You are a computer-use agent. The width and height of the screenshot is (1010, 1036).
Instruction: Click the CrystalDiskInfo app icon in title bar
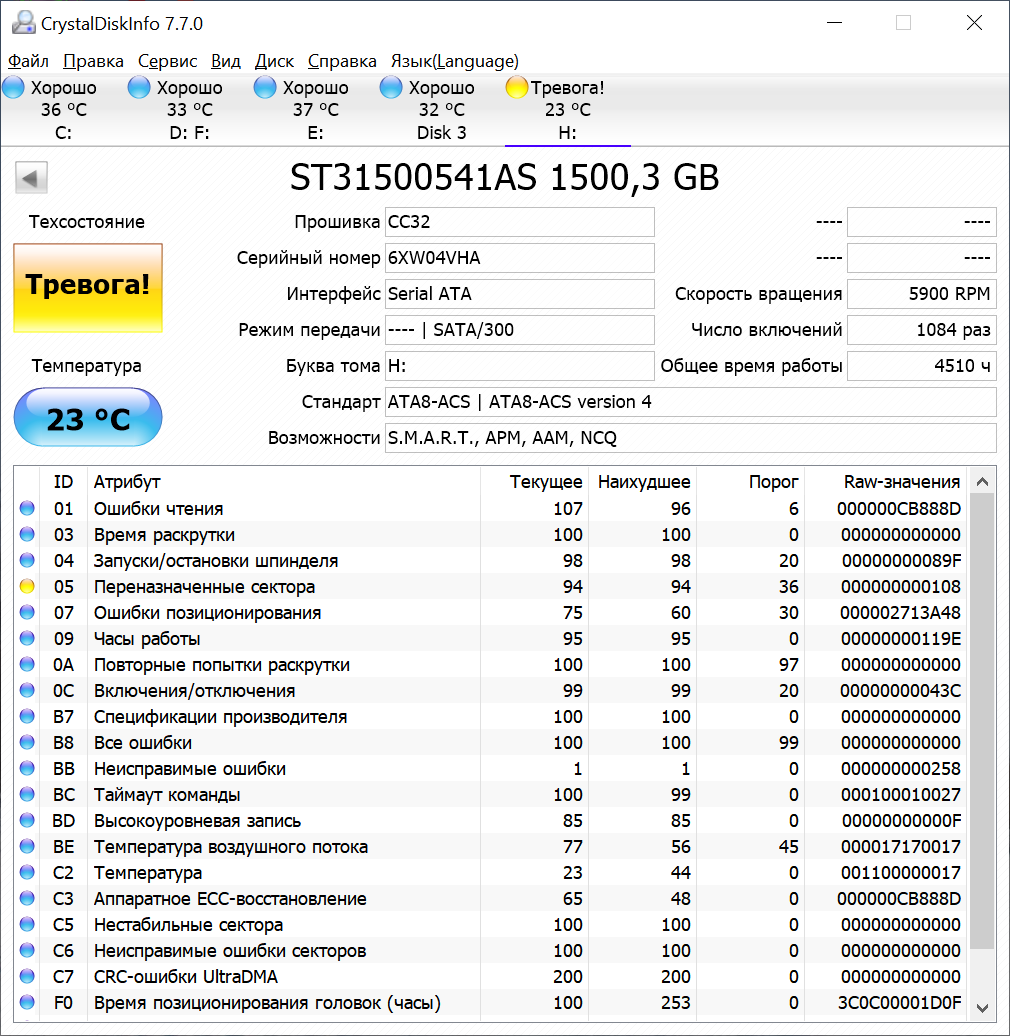pos(22,23)
